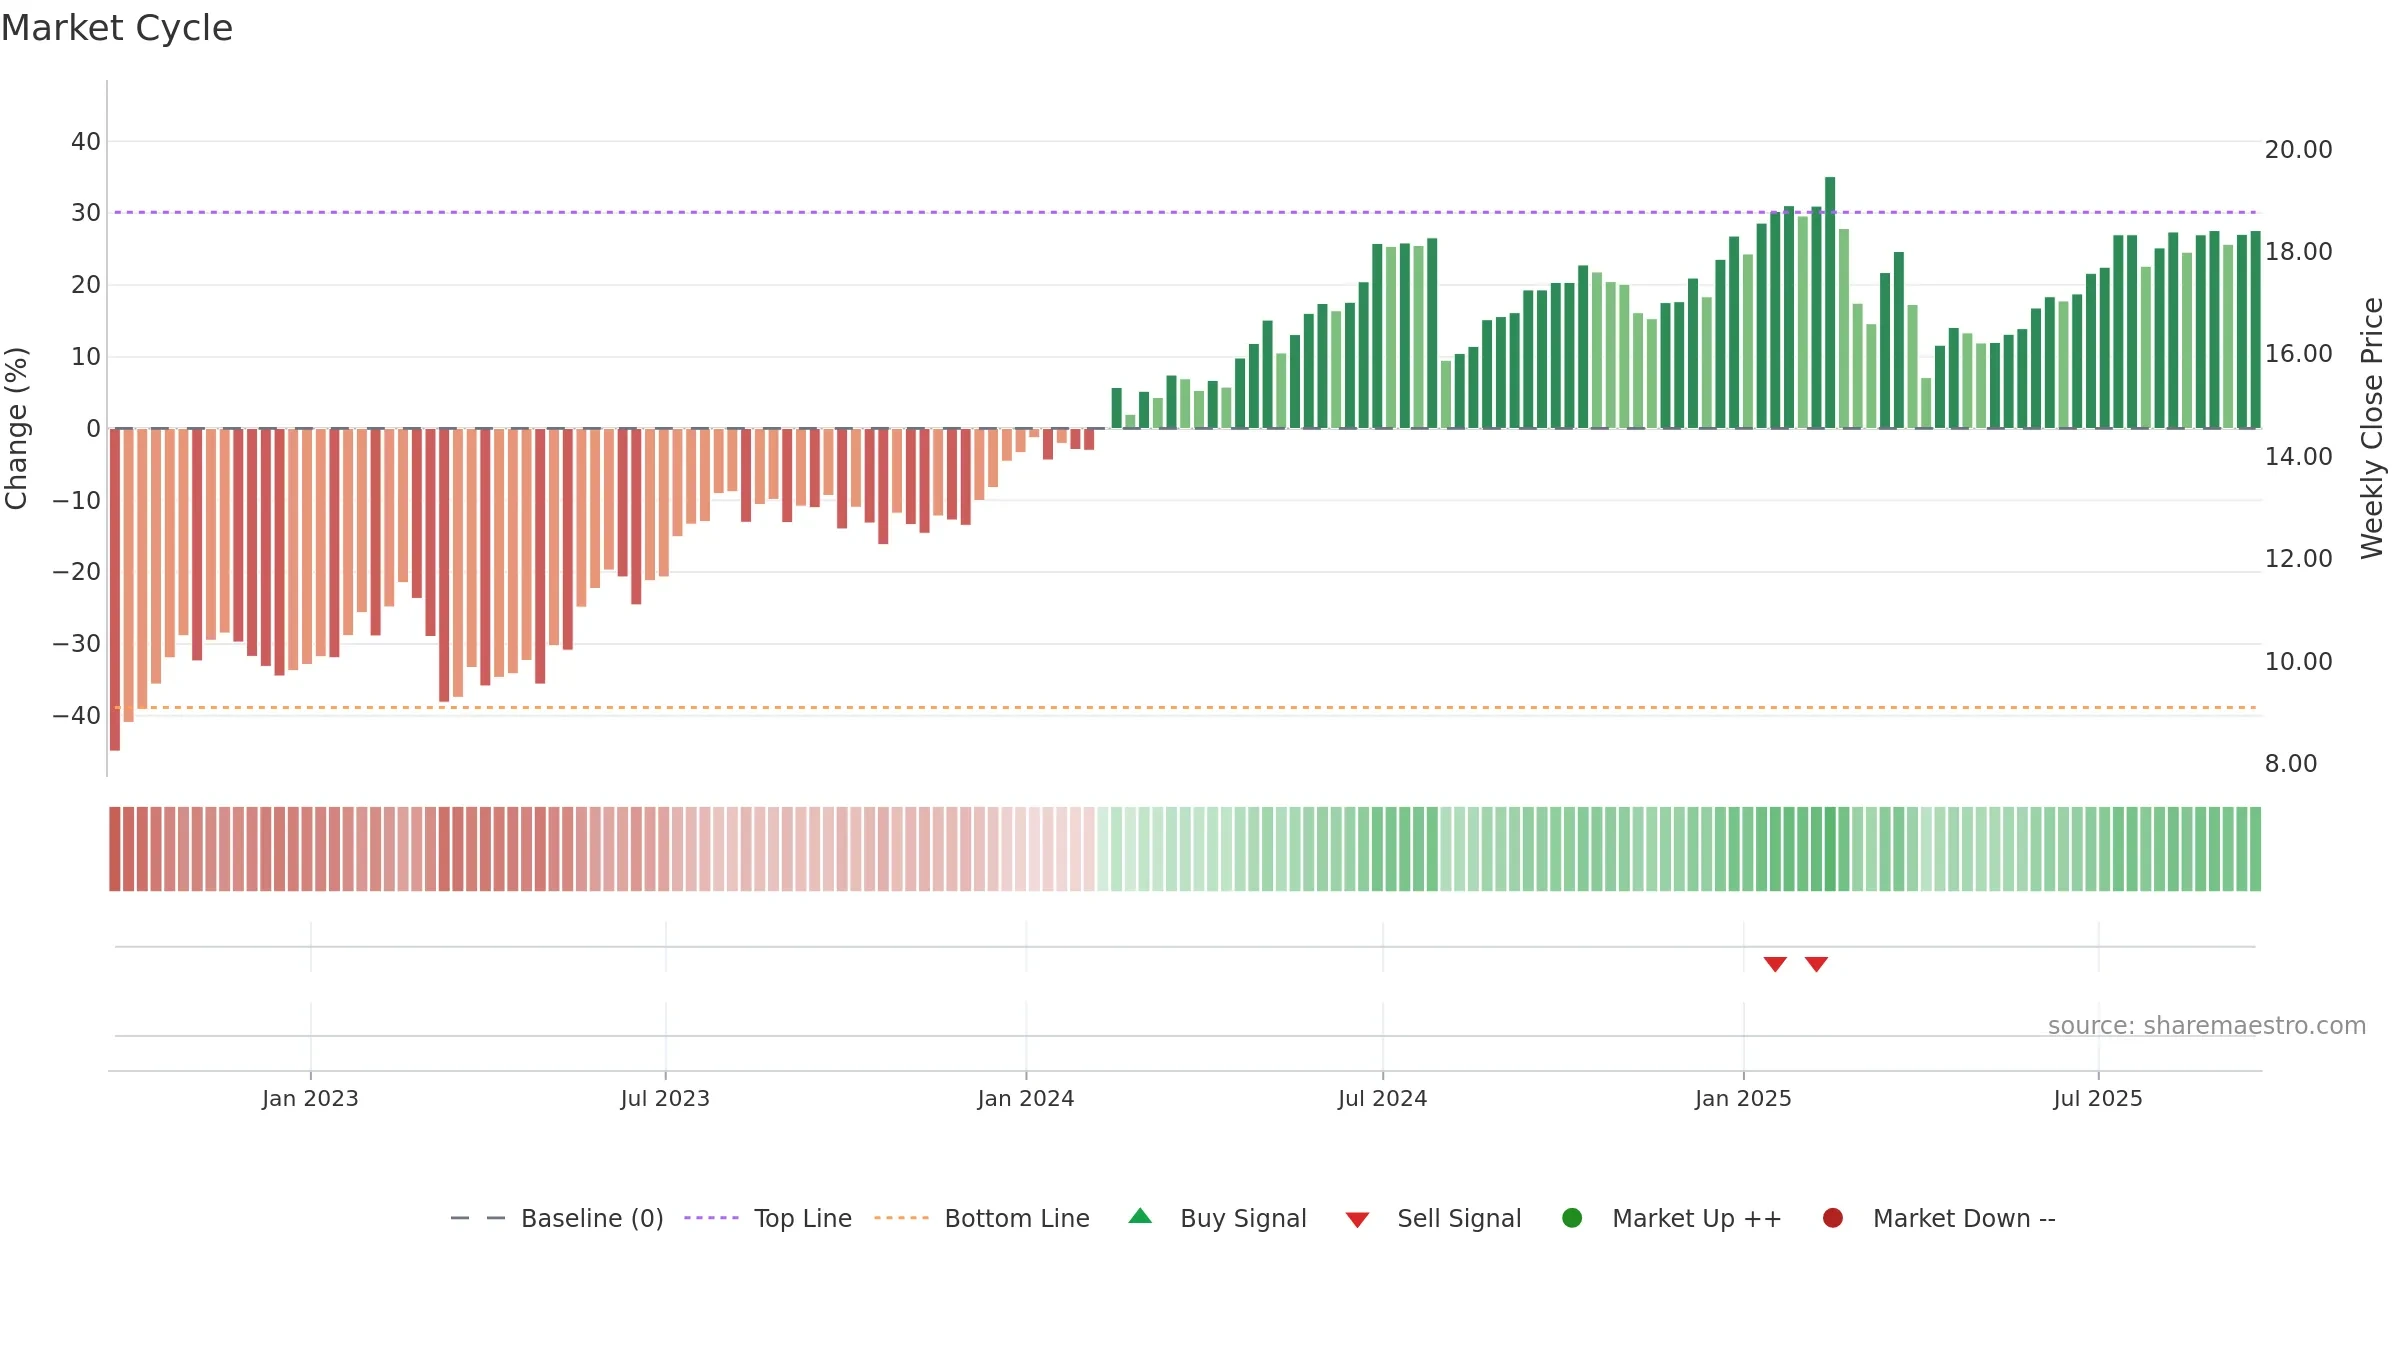The width and height of the screenshot is (2400, 1350).
Task: Click the 16.00 price axis label
Action: point(2298,353)
